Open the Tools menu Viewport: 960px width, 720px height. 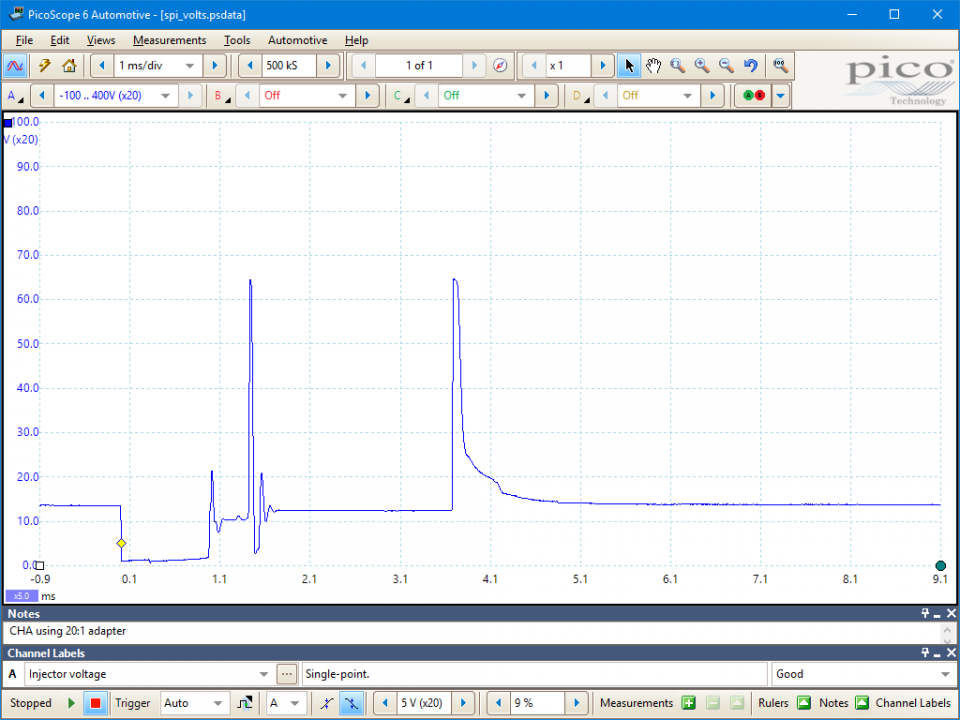(237, 40)
